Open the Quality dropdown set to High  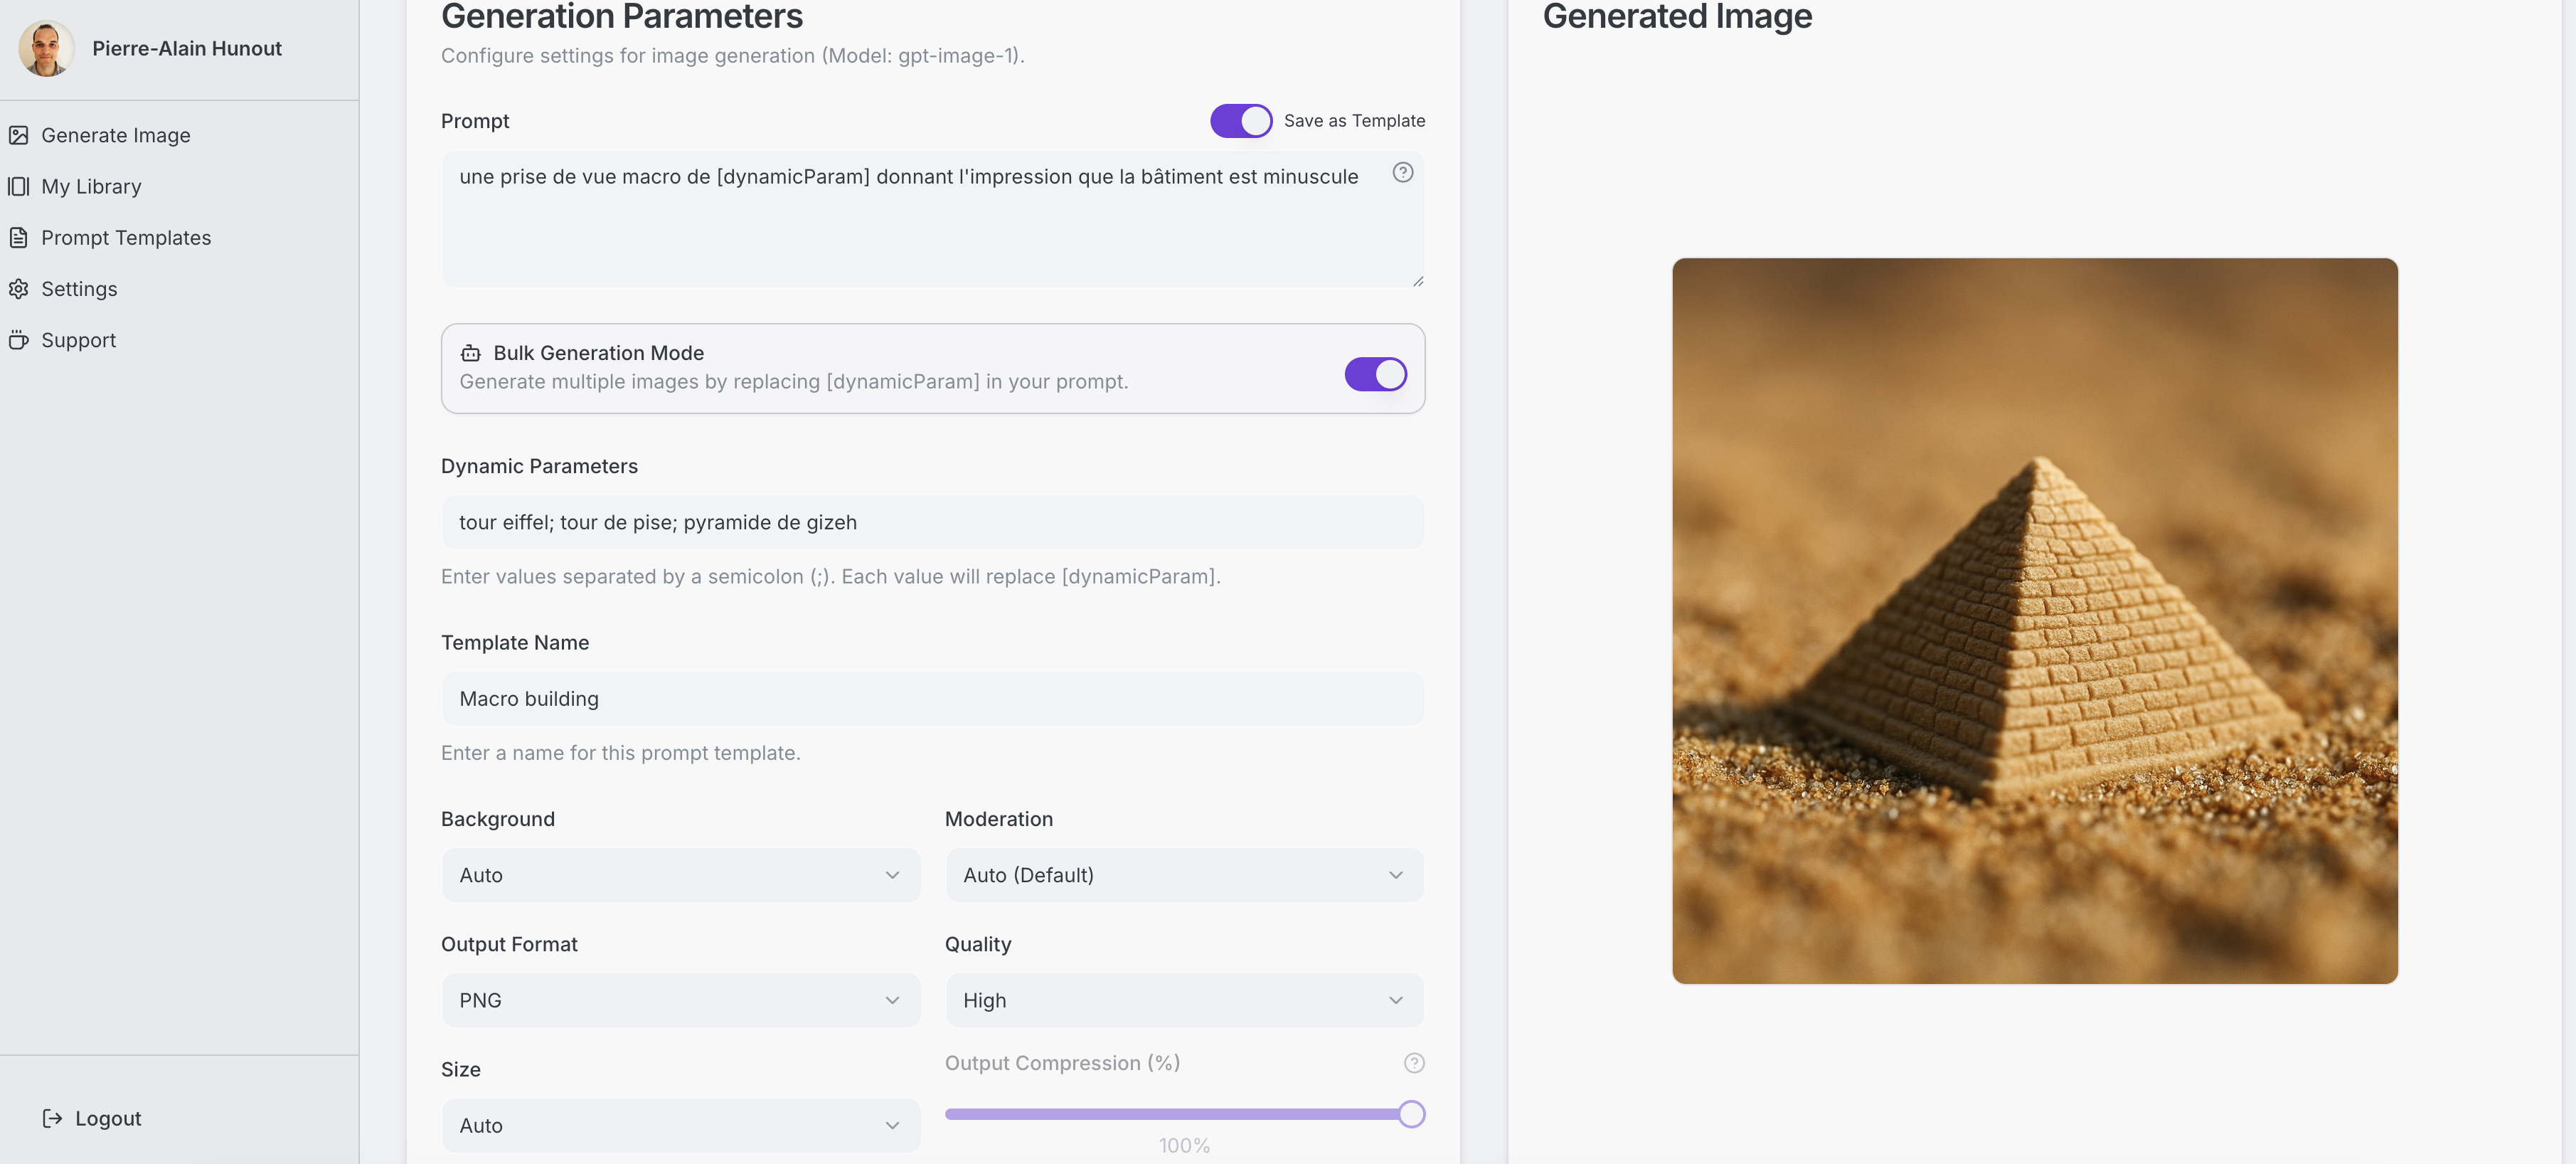[x=1184, y=1000]
